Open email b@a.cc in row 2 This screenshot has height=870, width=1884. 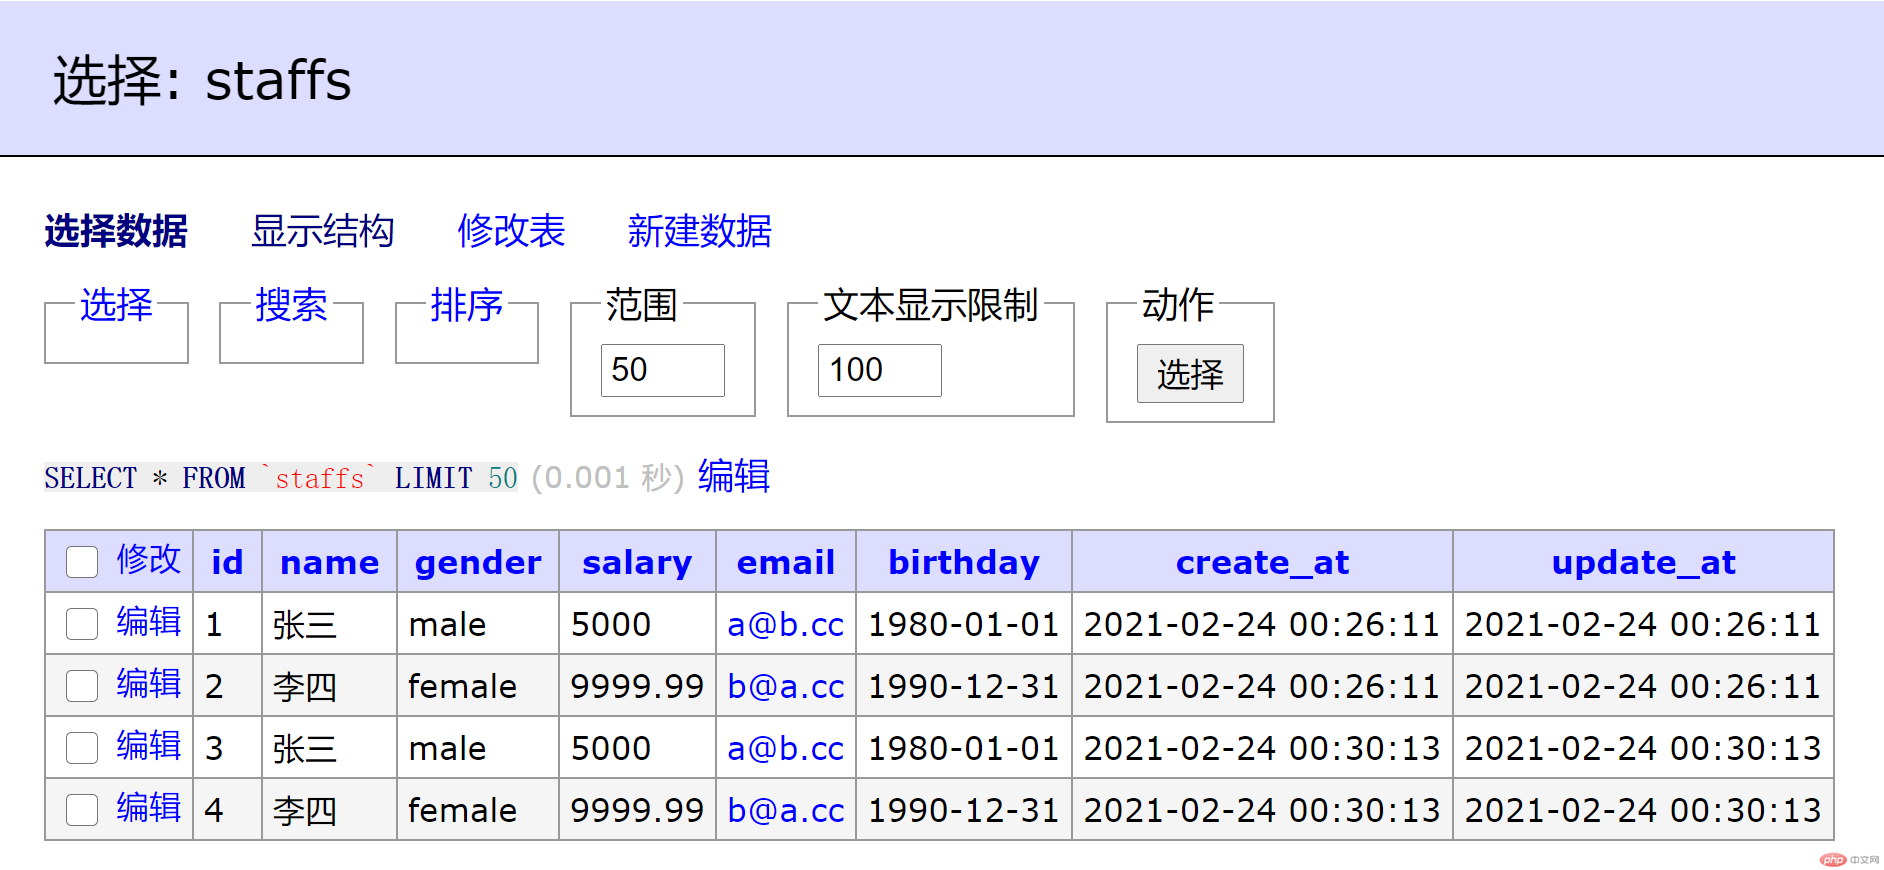point(786,687)
